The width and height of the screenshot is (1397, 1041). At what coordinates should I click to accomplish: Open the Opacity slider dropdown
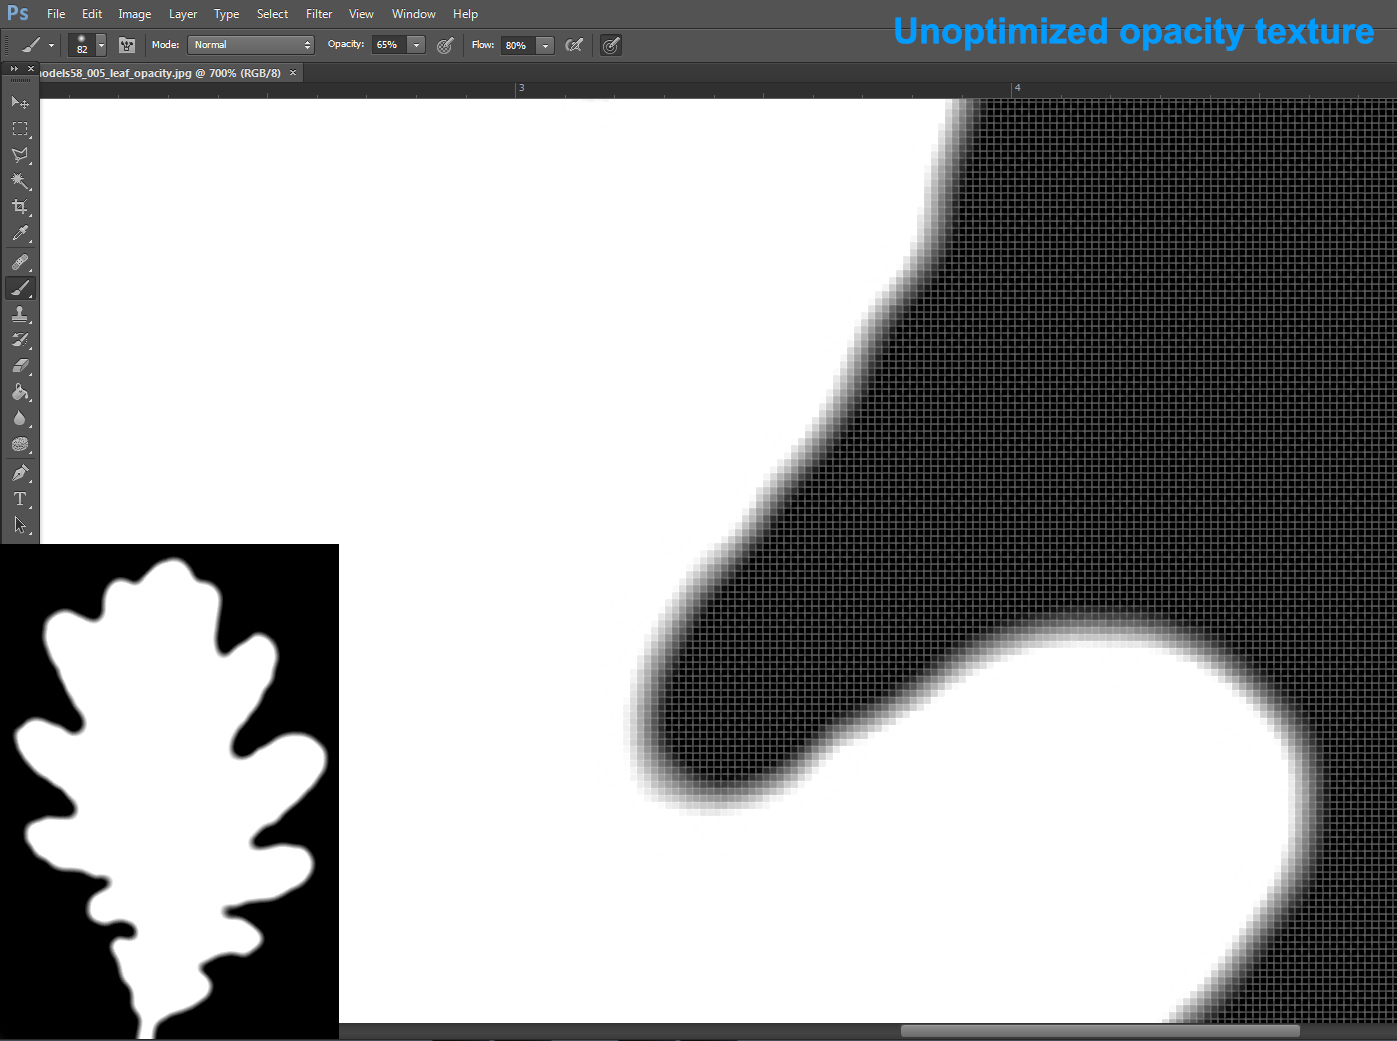(416, 44)
